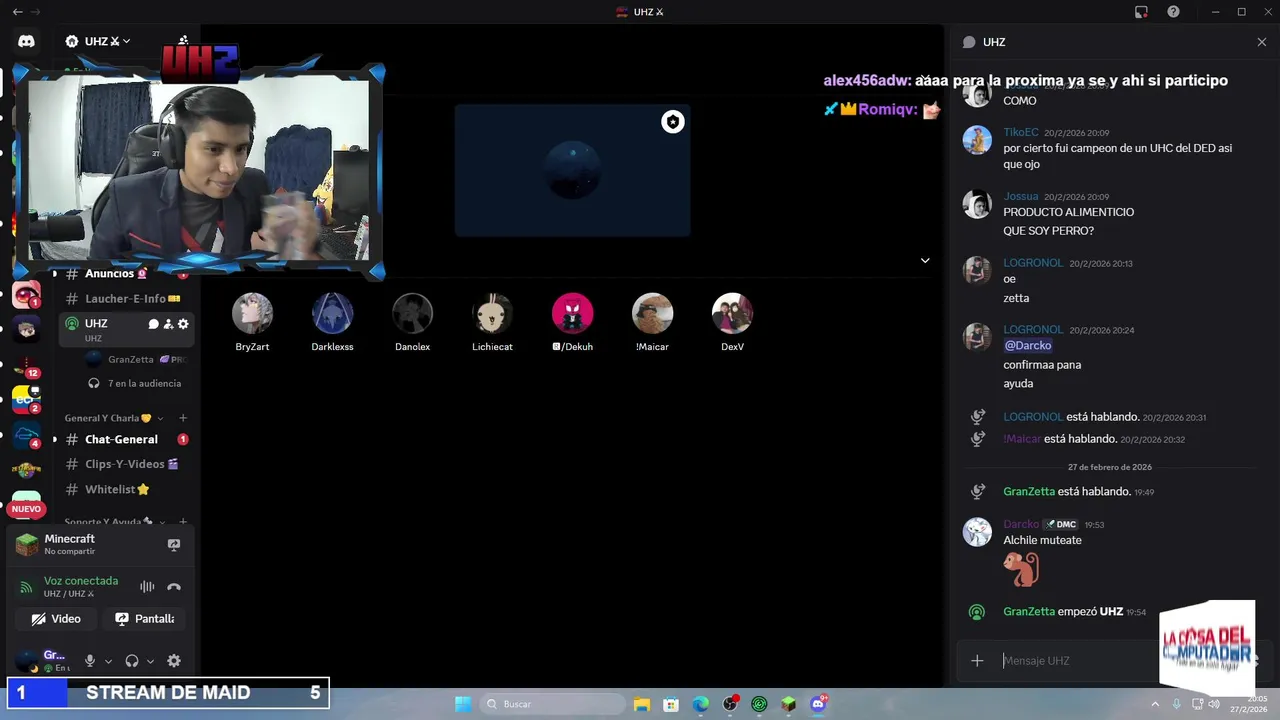The height and width of the screenshot is (720, 1280).
Task: Open the Help question mark icon
Action: 1173,12
